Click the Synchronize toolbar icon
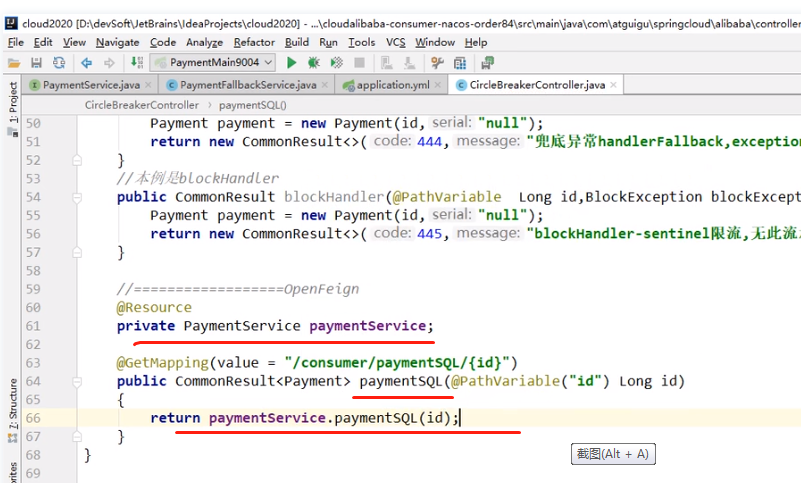The image size is (801, 483). (x=59, y=63)
